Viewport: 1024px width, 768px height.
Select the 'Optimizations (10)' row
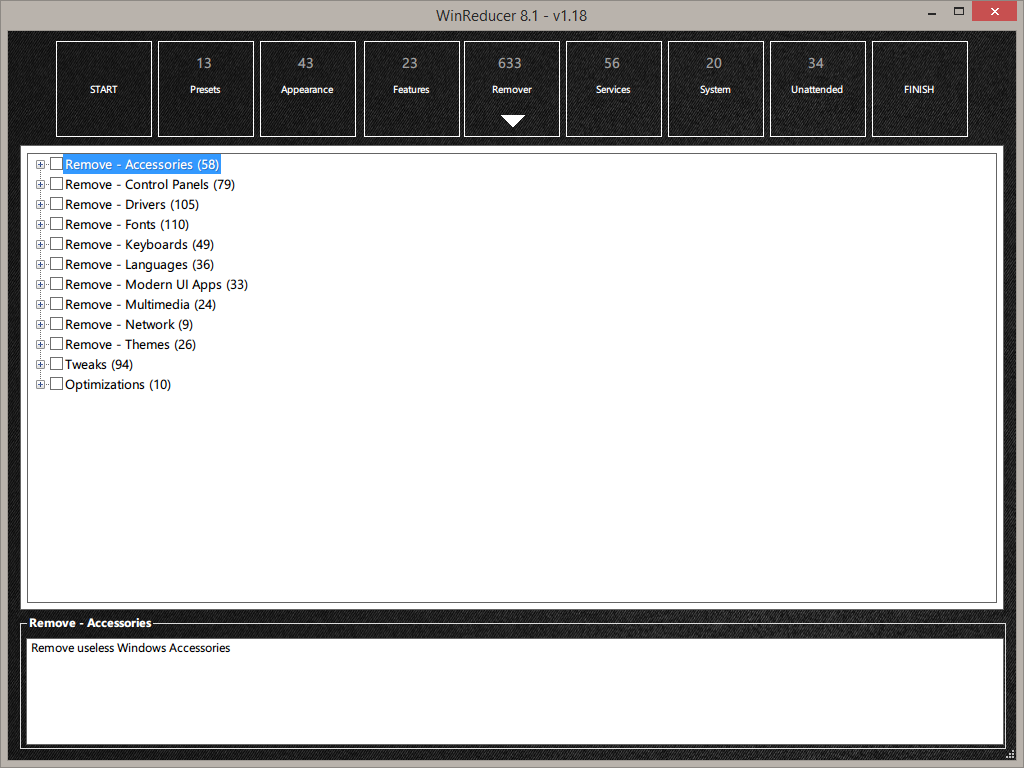coord(118,385)
